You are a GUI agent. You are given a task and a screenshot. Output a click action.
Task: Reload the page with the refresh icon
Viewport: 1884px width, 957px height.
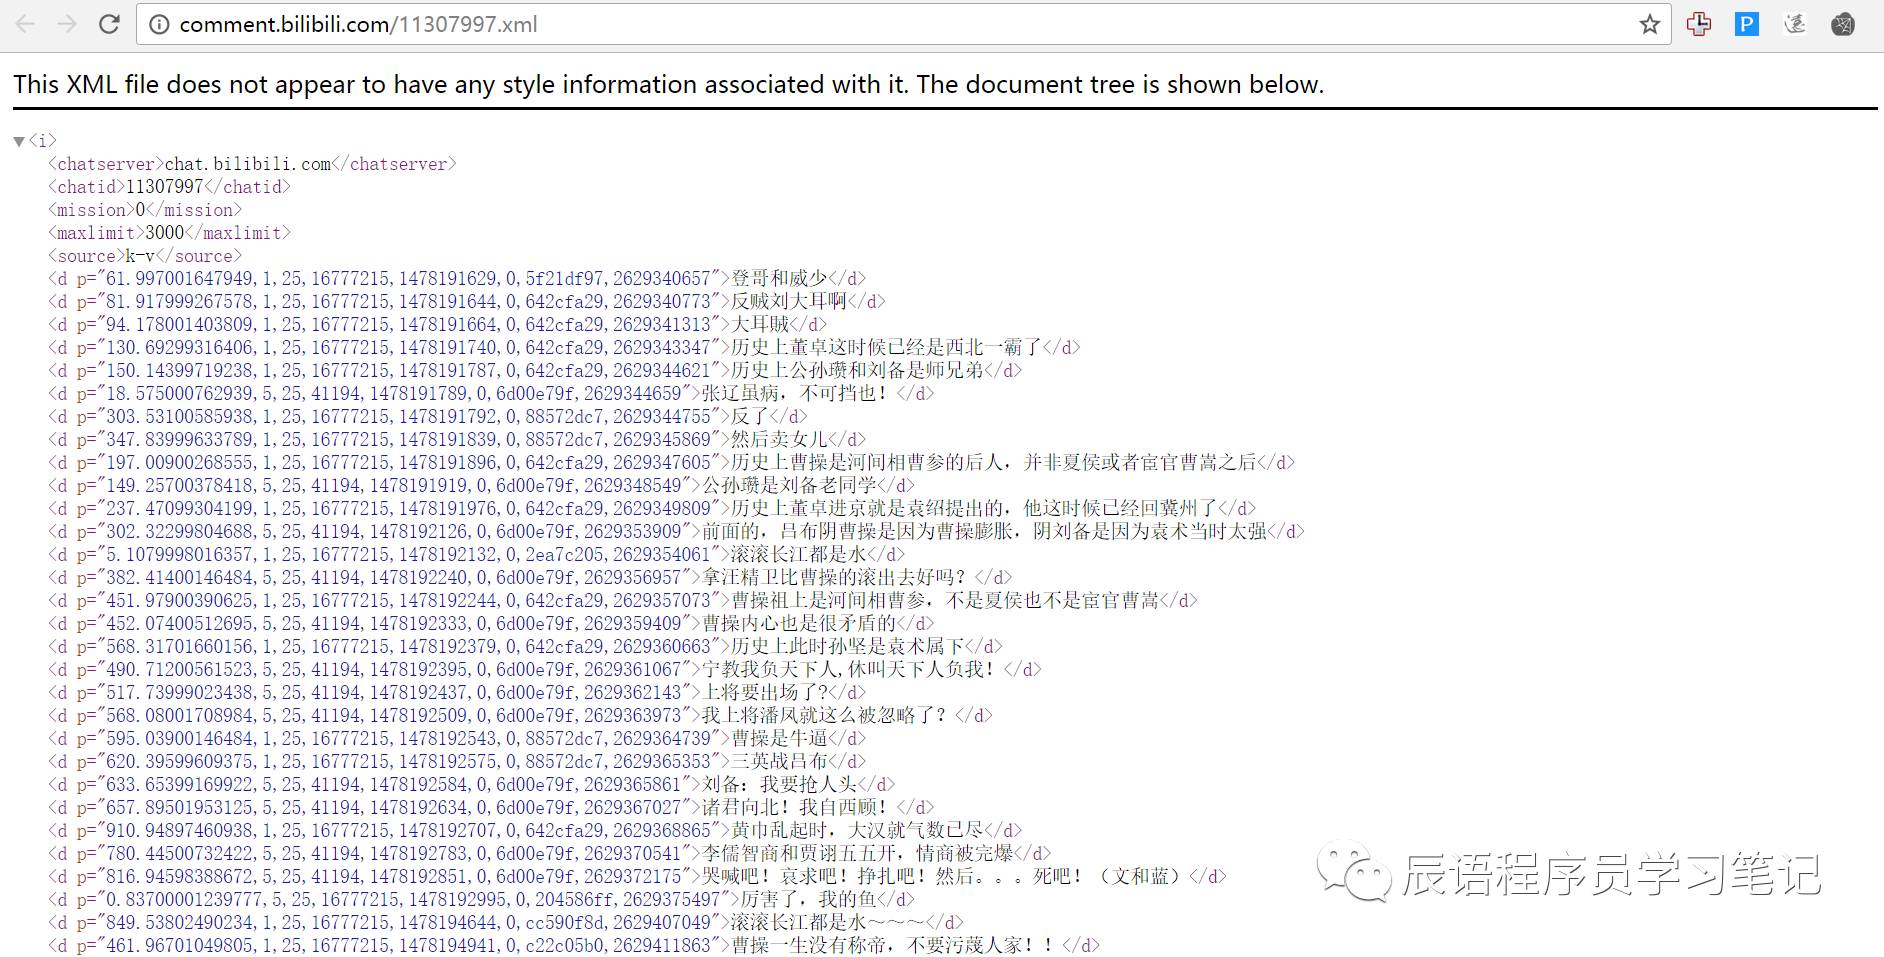coord(109,24)
